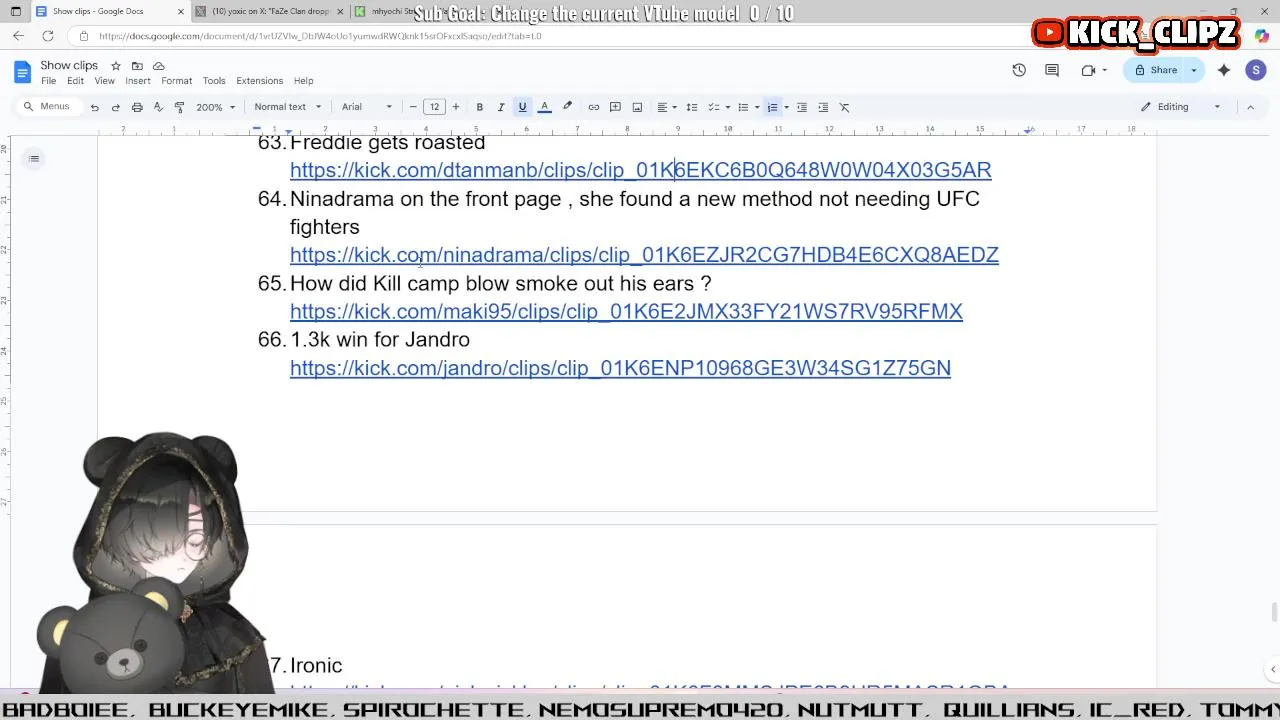The height and width of the screenshot is (720, 1280).
Task: Collapse the menus with chevron
Action: 1250,107
